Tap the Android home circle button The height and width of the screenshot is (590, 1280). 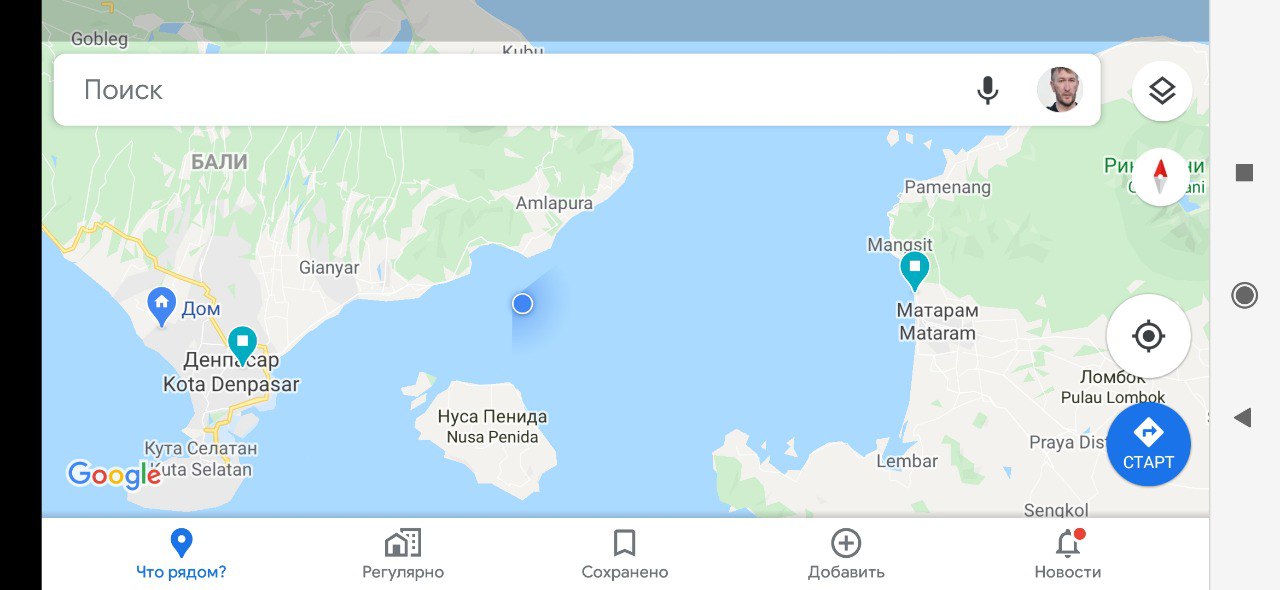pos(1244,295)
